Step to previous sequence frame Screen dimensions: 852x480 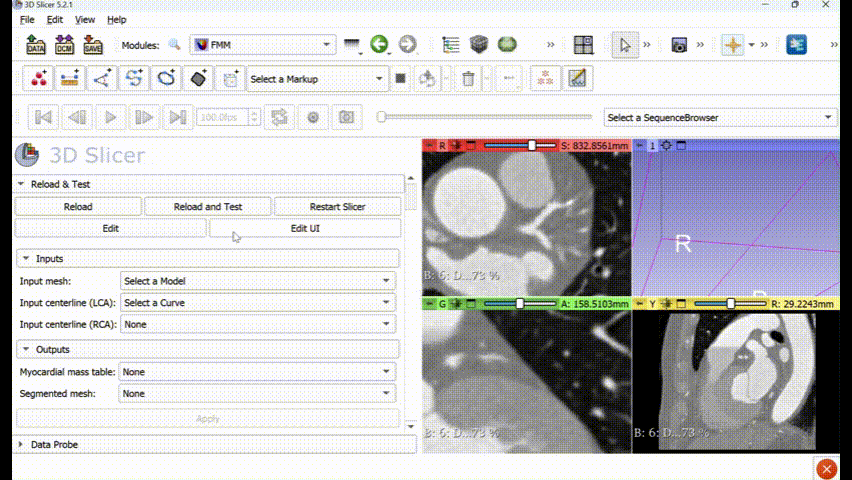77,117
